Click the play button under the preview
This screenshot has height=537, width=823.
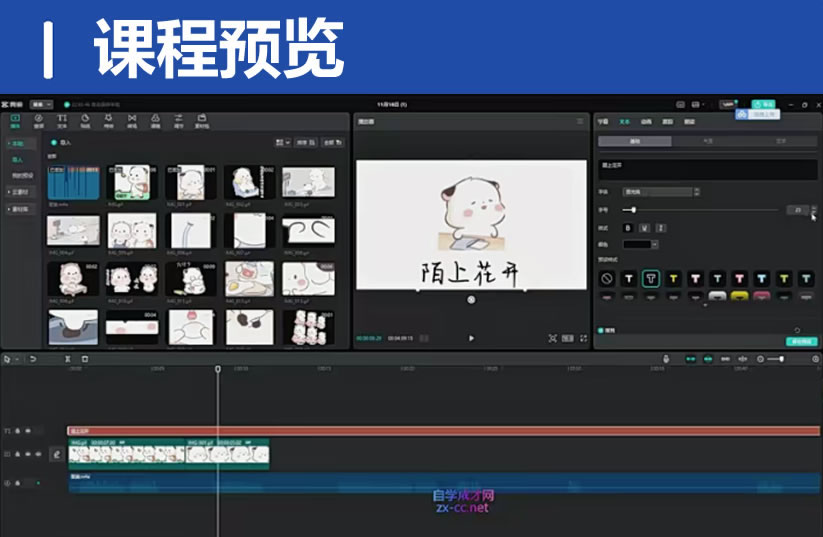471,338
